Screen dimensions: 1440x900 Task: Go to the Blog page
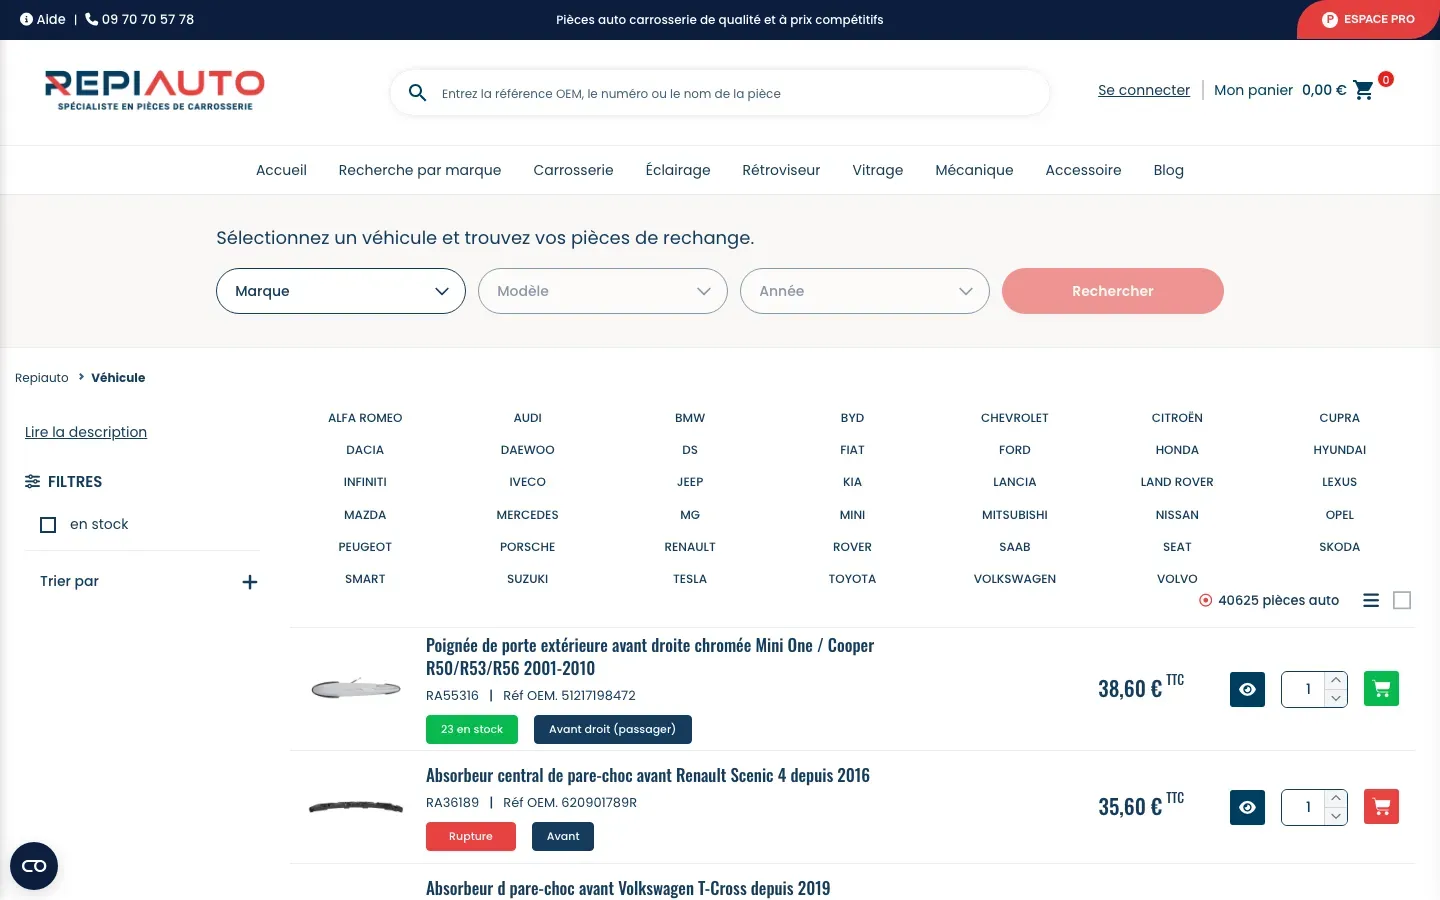click(1168, 170)
